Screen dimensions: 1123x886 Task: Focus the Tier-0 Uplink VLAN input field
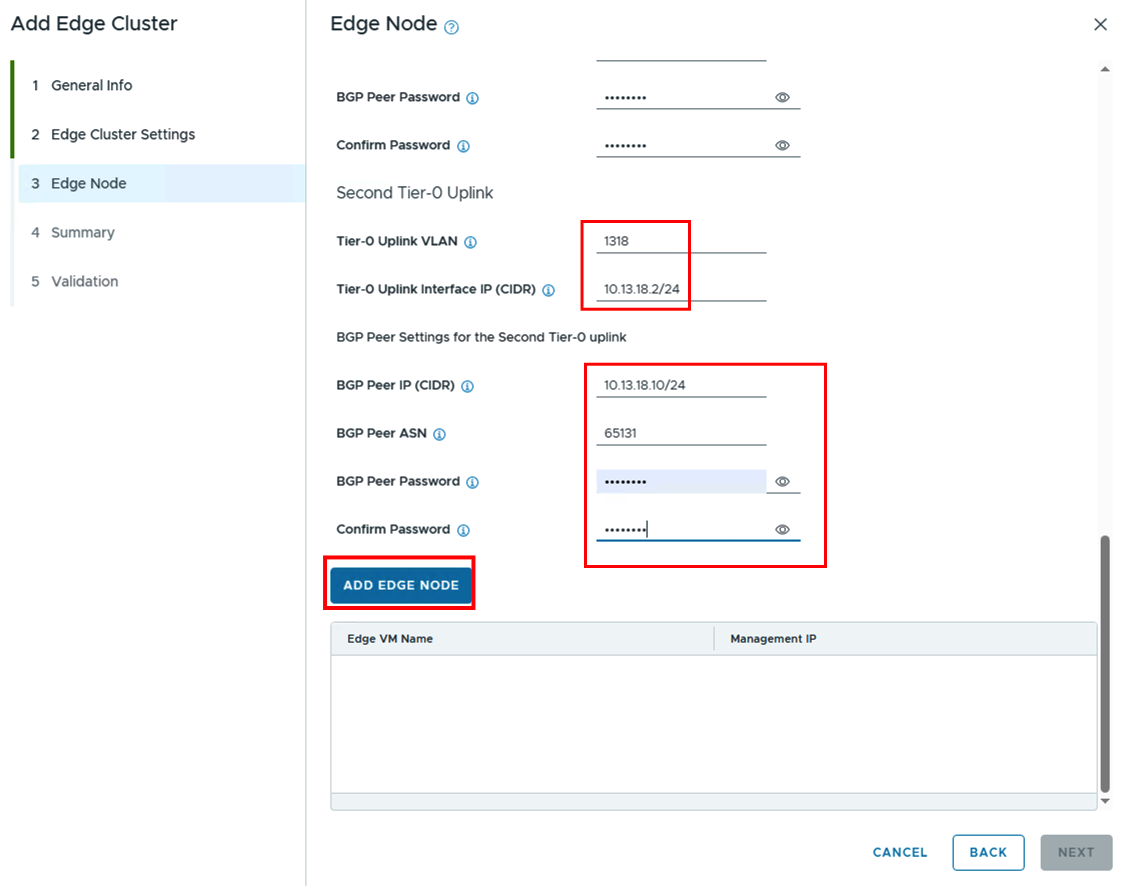(x=680, y=241)
